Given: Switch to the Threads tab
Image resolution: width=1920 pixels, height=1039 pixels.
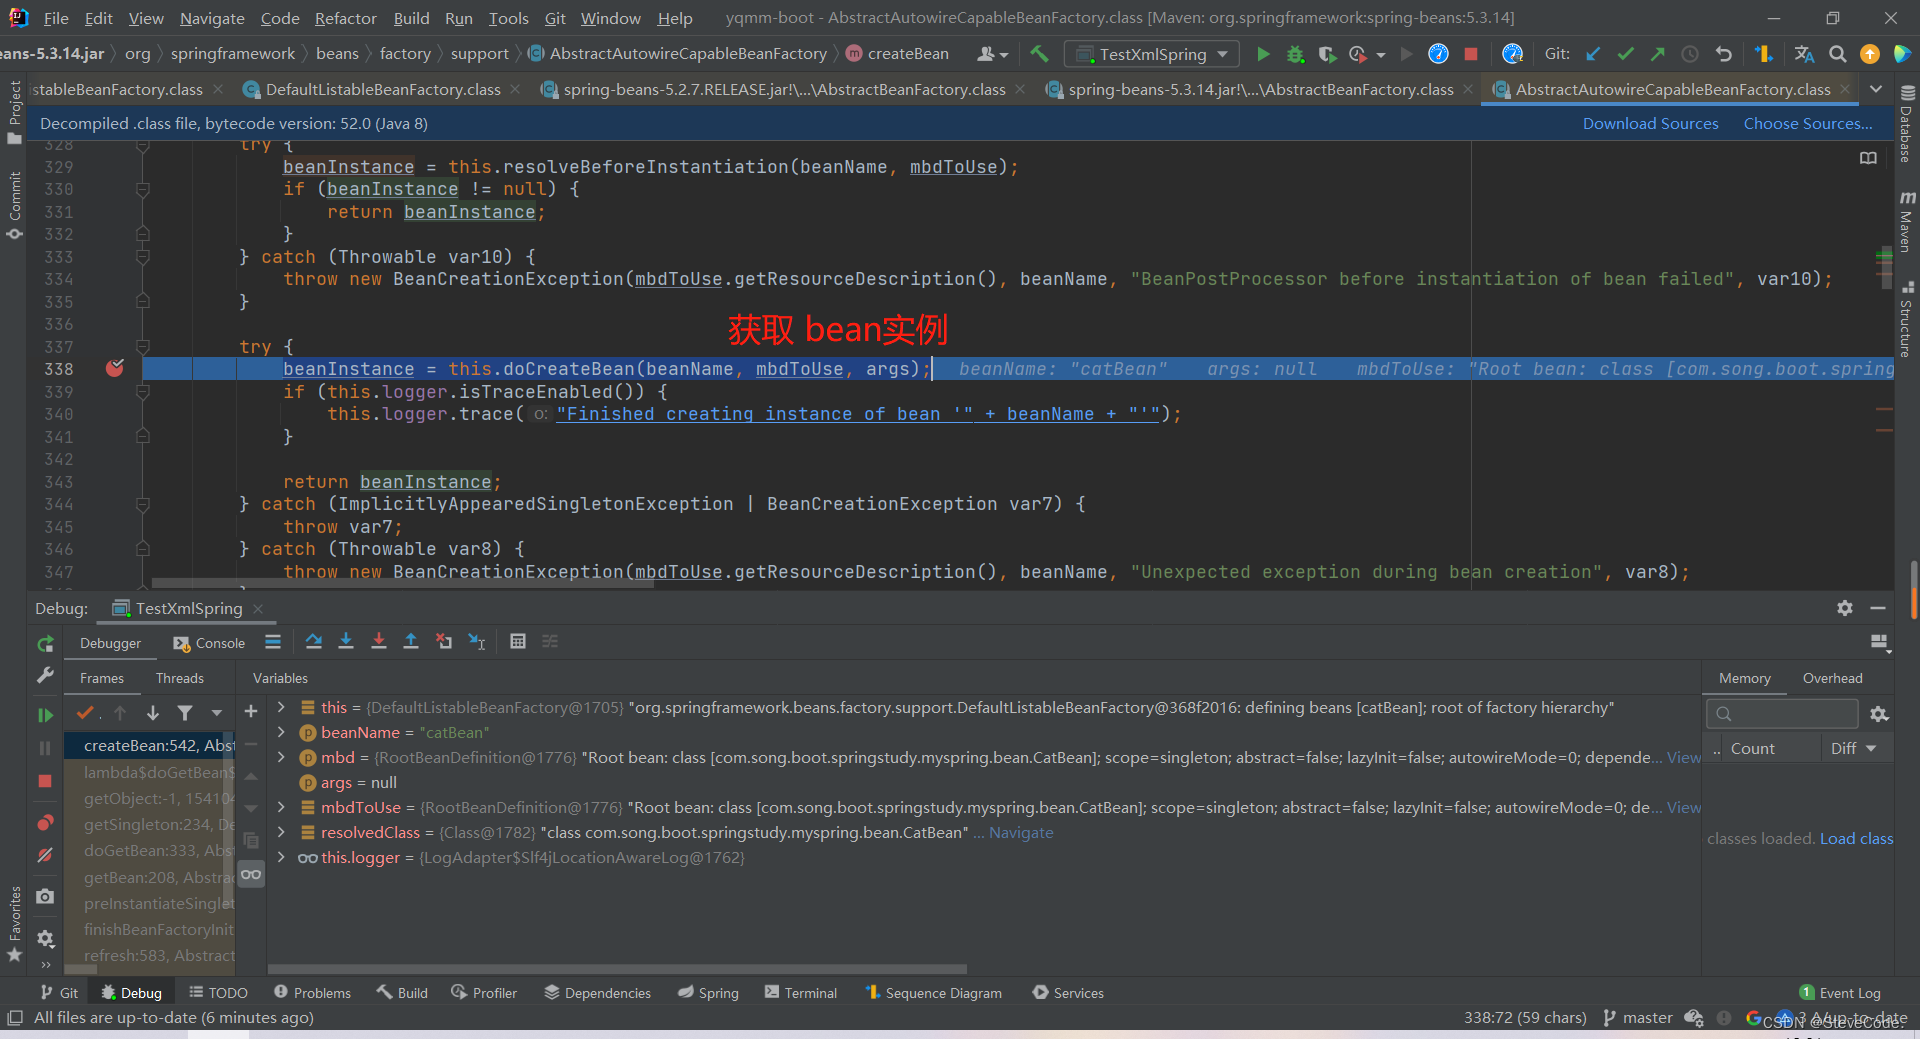Looking at the screenshot, I should point(180,678).
